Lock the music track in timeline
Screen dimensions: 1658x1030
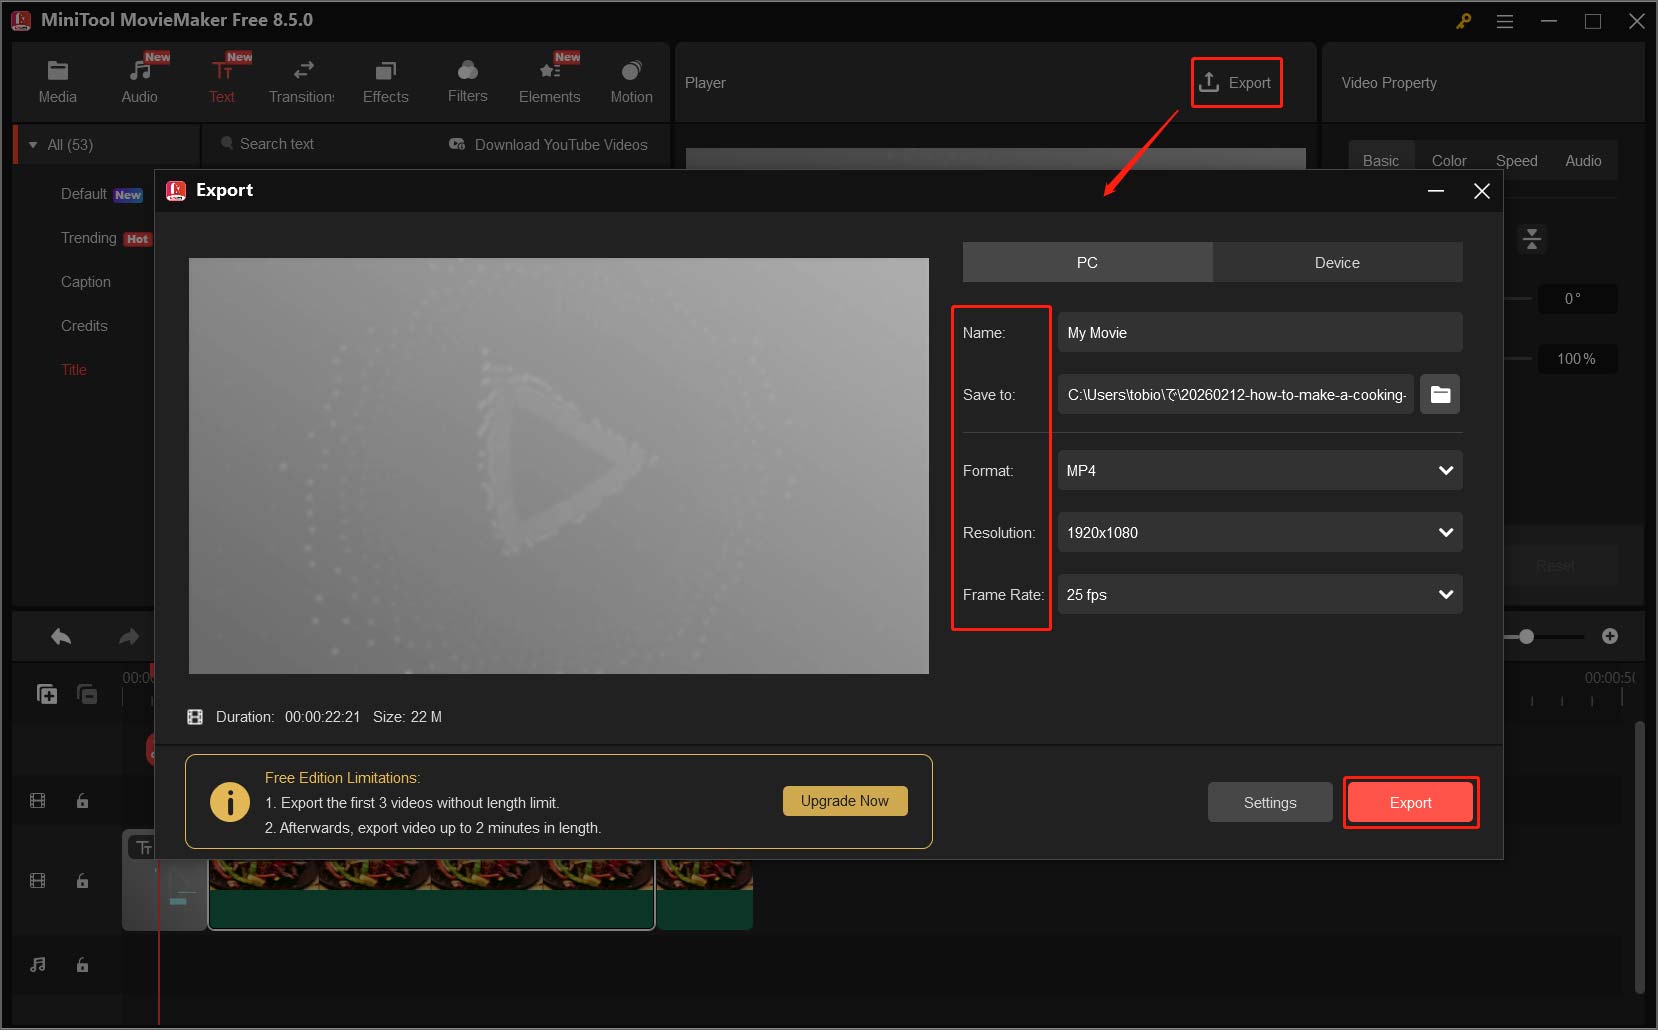82,965
